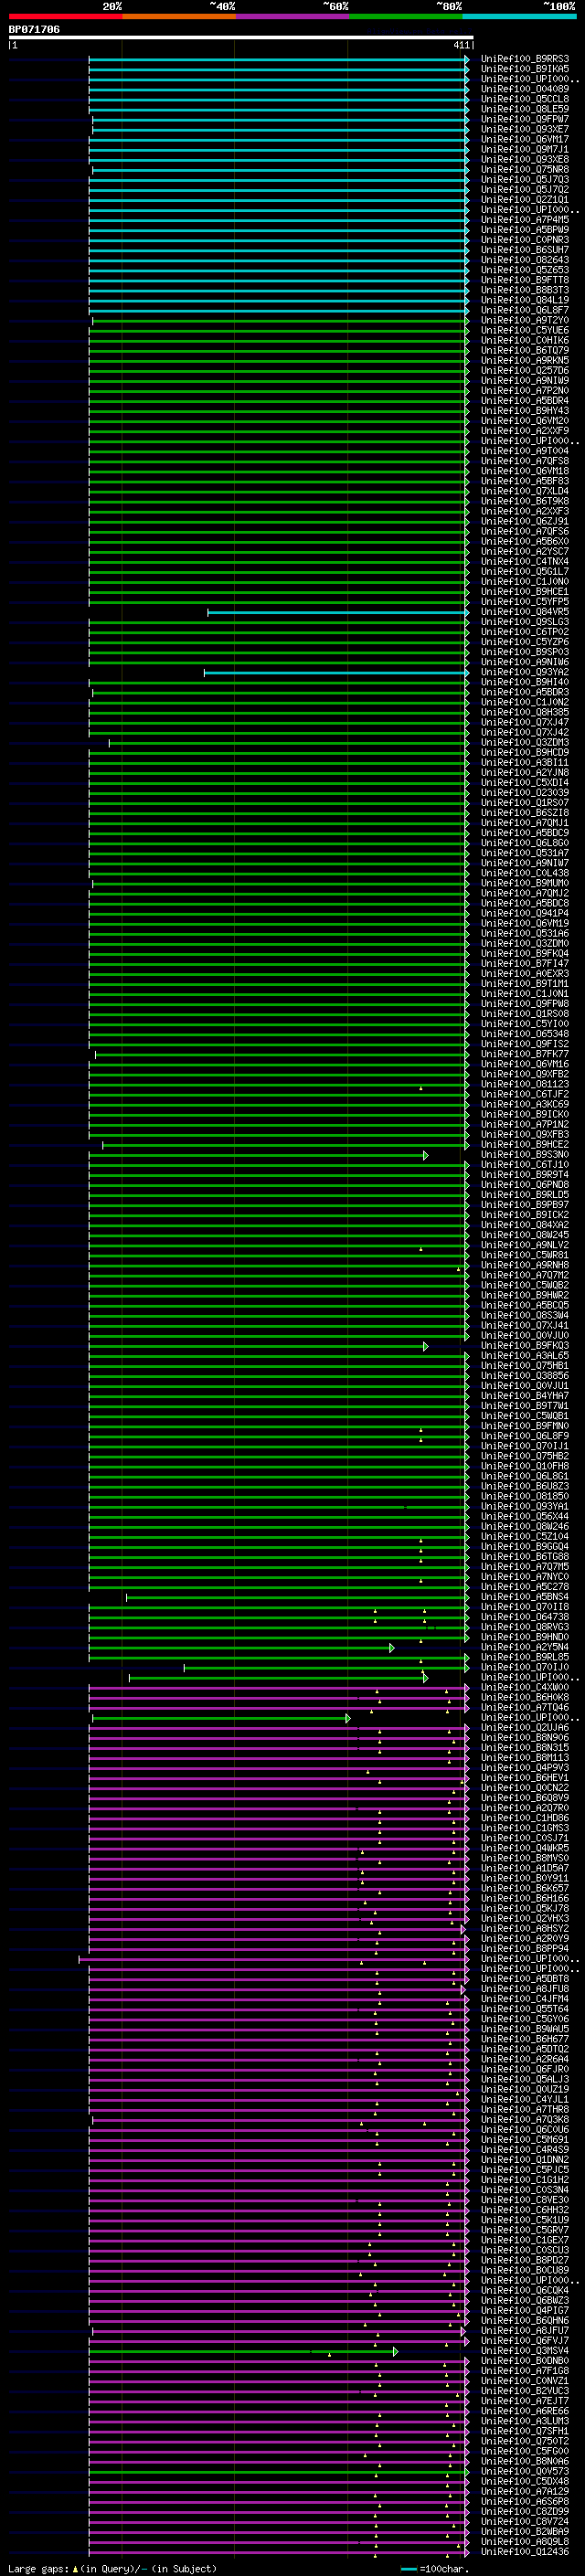The width and height of the screenshot is (585, 2576).
Task: Click the UniRef100_Q38856 label
Action: point(525,1376)
